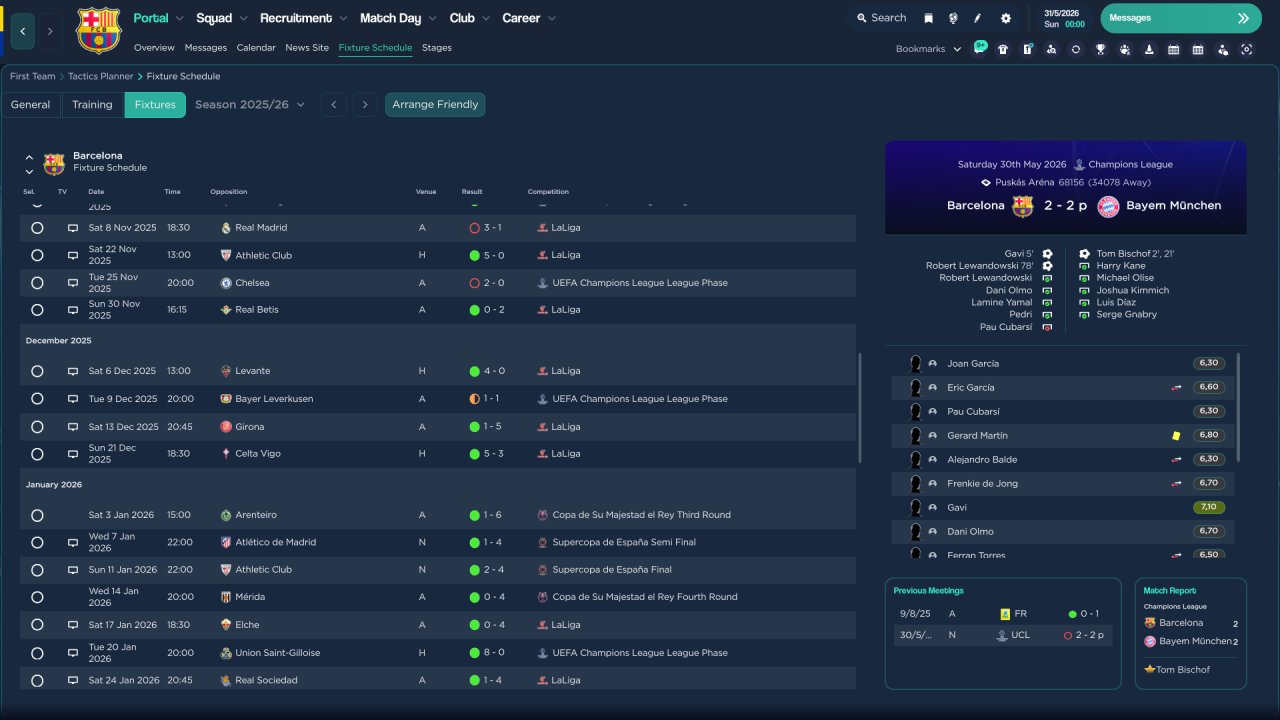The height and width of the screenshot is (720, 1280).
Task: Open the globe world icon
Action: point(953,18)
